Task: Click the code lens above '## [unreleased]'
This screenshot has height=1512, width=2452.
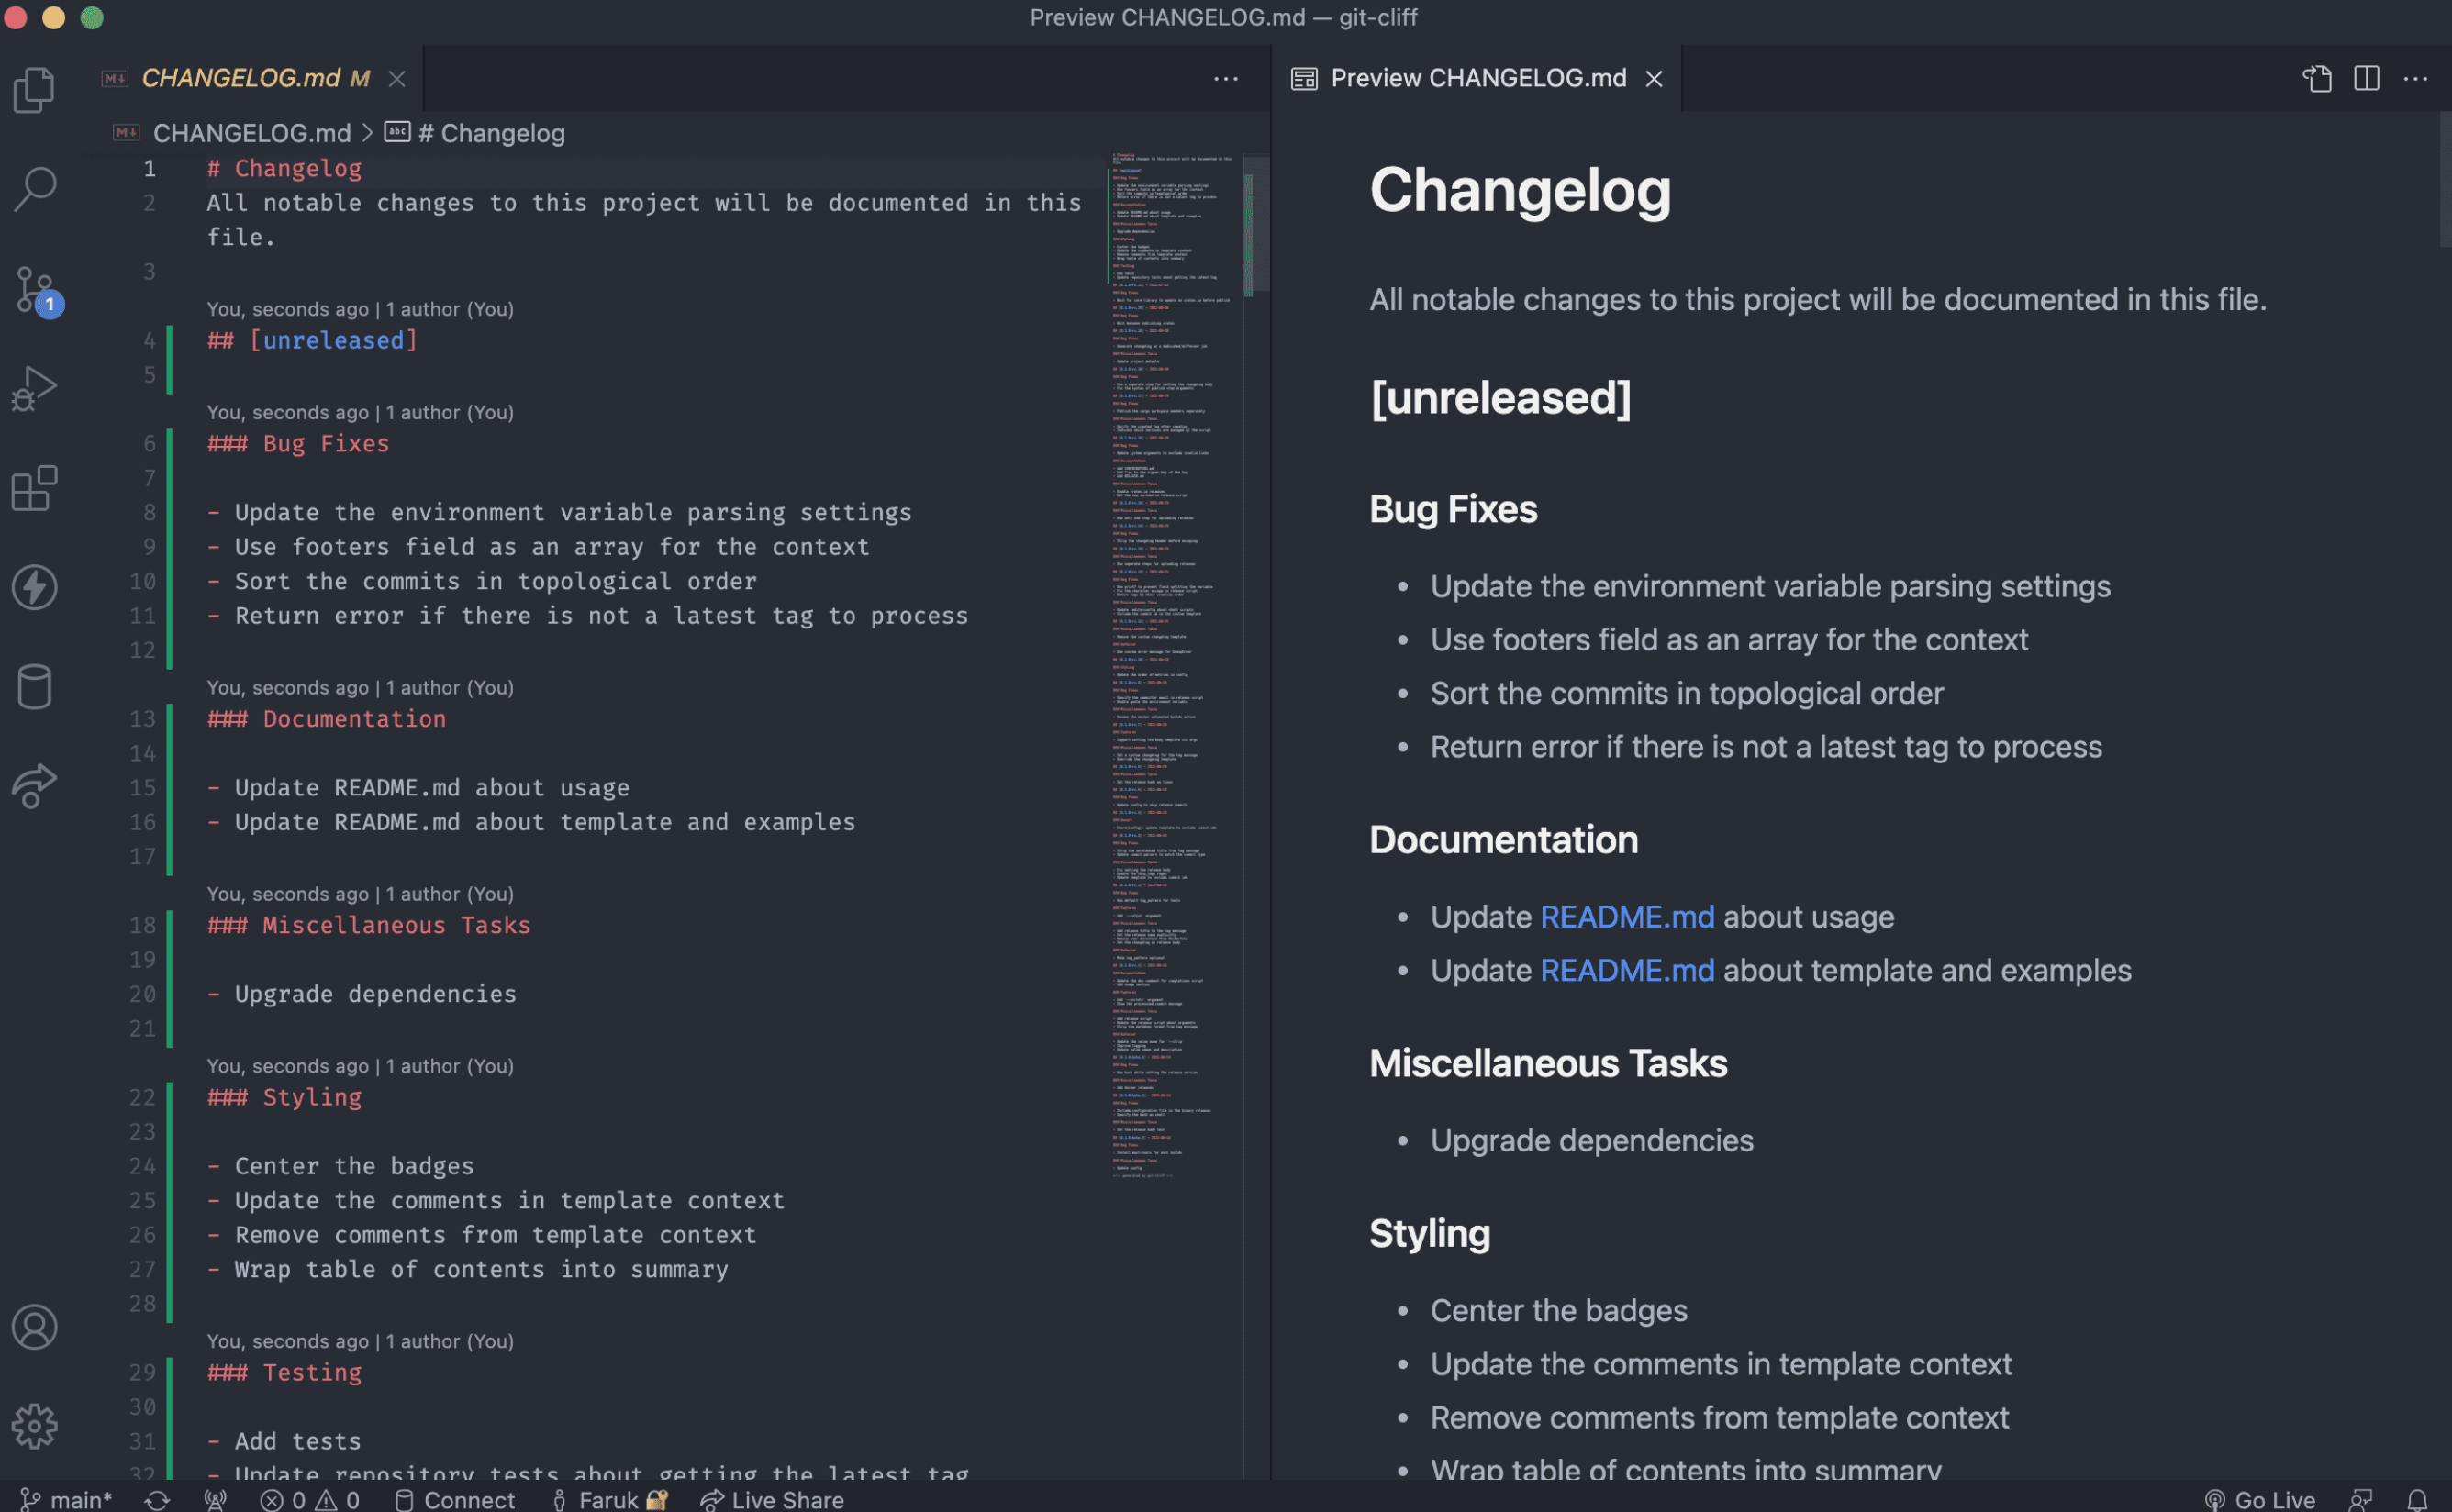Action: click(360, 309)
